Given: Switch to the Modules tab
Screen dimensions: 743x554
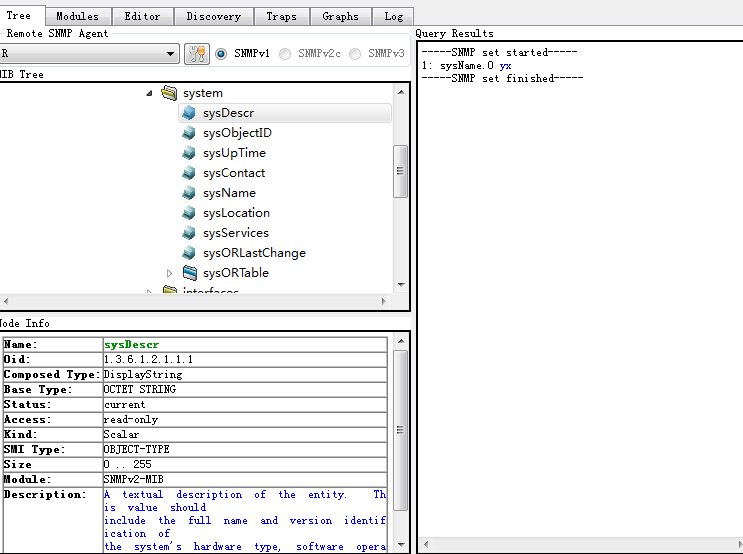Looking at the screenshot, I should click(77, 16).
